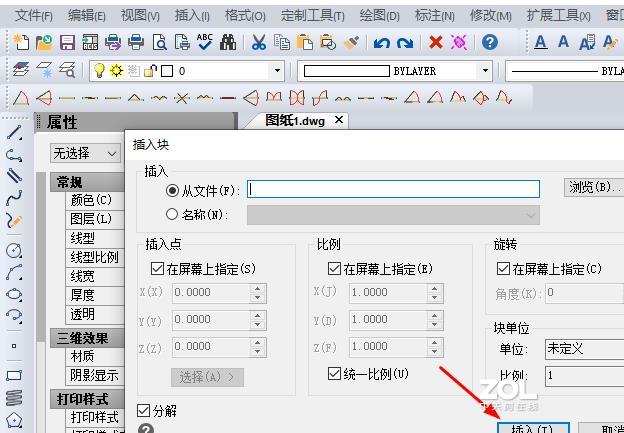This screenshot has height=433, width=624.
Task: Click the 比例 input field showing 1 under 块单位
Action: (x=584, y=375)
